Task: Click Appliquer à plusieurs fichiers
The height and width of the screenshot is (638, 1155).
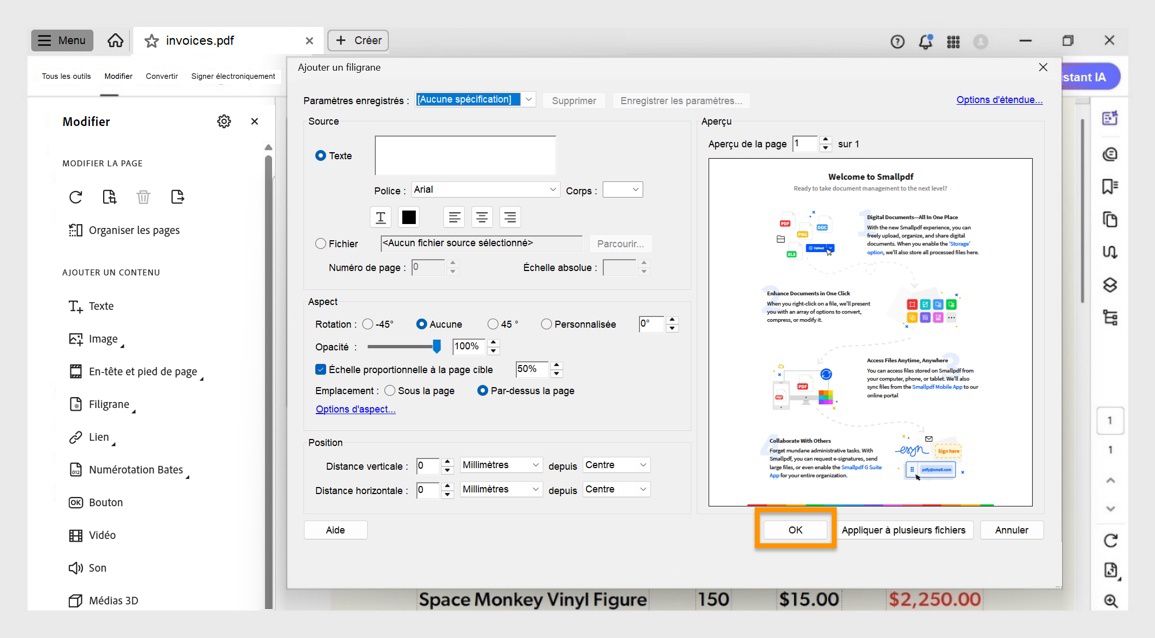Action: pos(904,530)
